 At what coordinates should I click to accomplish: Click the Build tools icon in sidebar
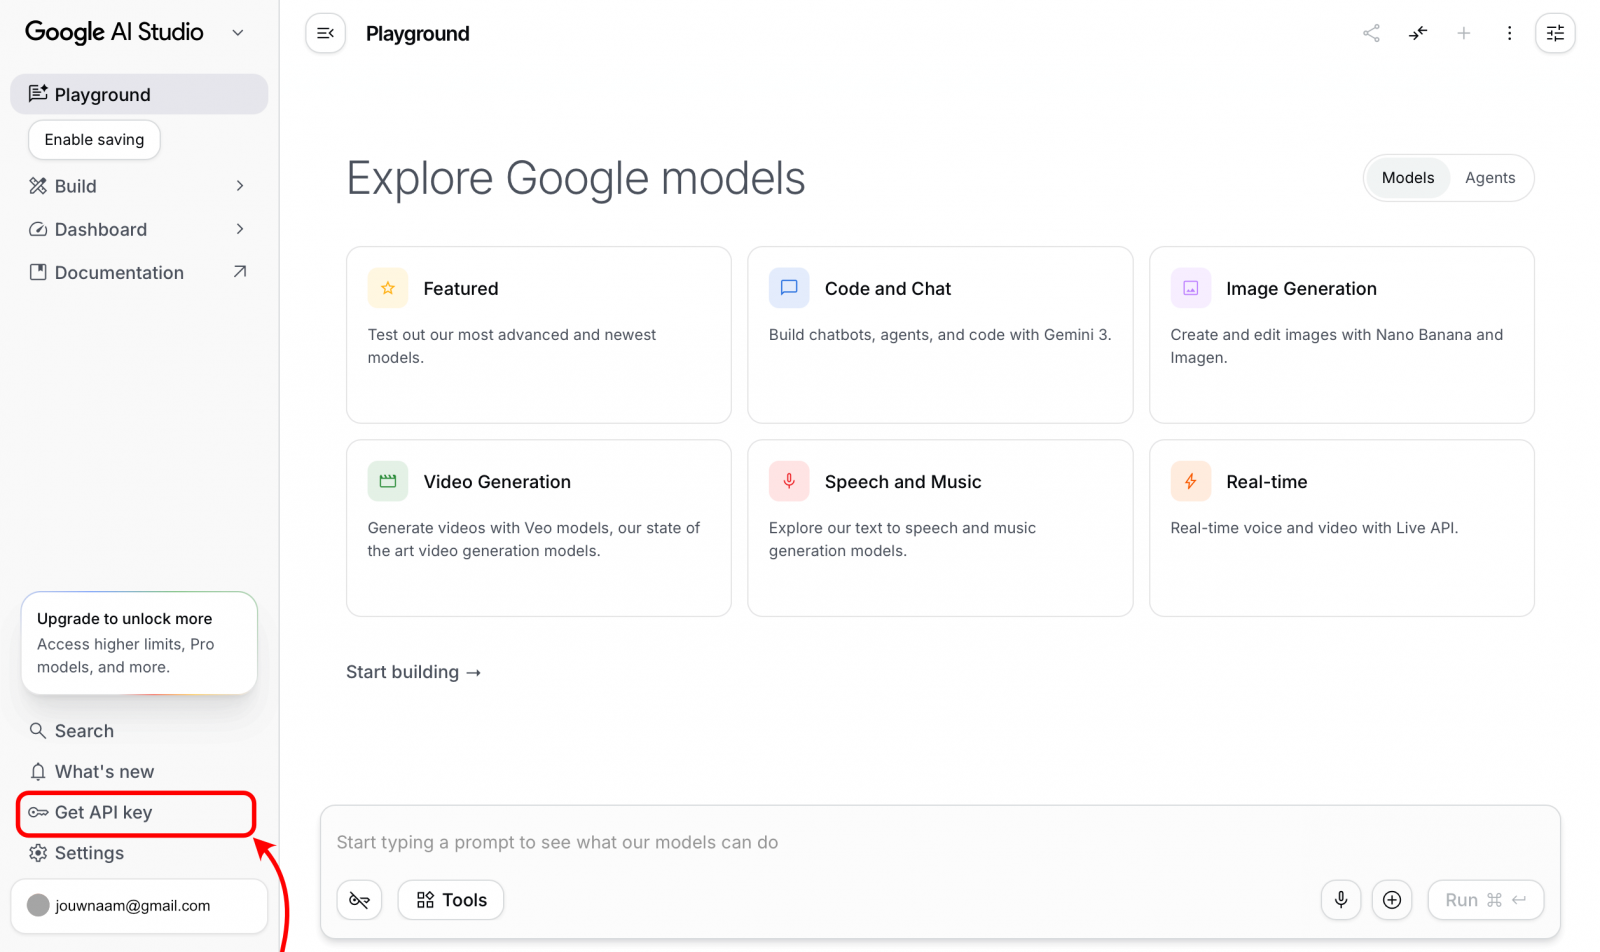click(x=38, y=186)
